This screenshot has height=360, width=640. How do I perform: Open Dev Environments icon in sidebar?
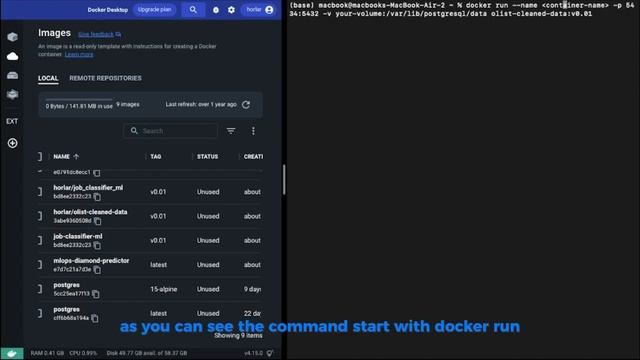(x=12, y=94)
